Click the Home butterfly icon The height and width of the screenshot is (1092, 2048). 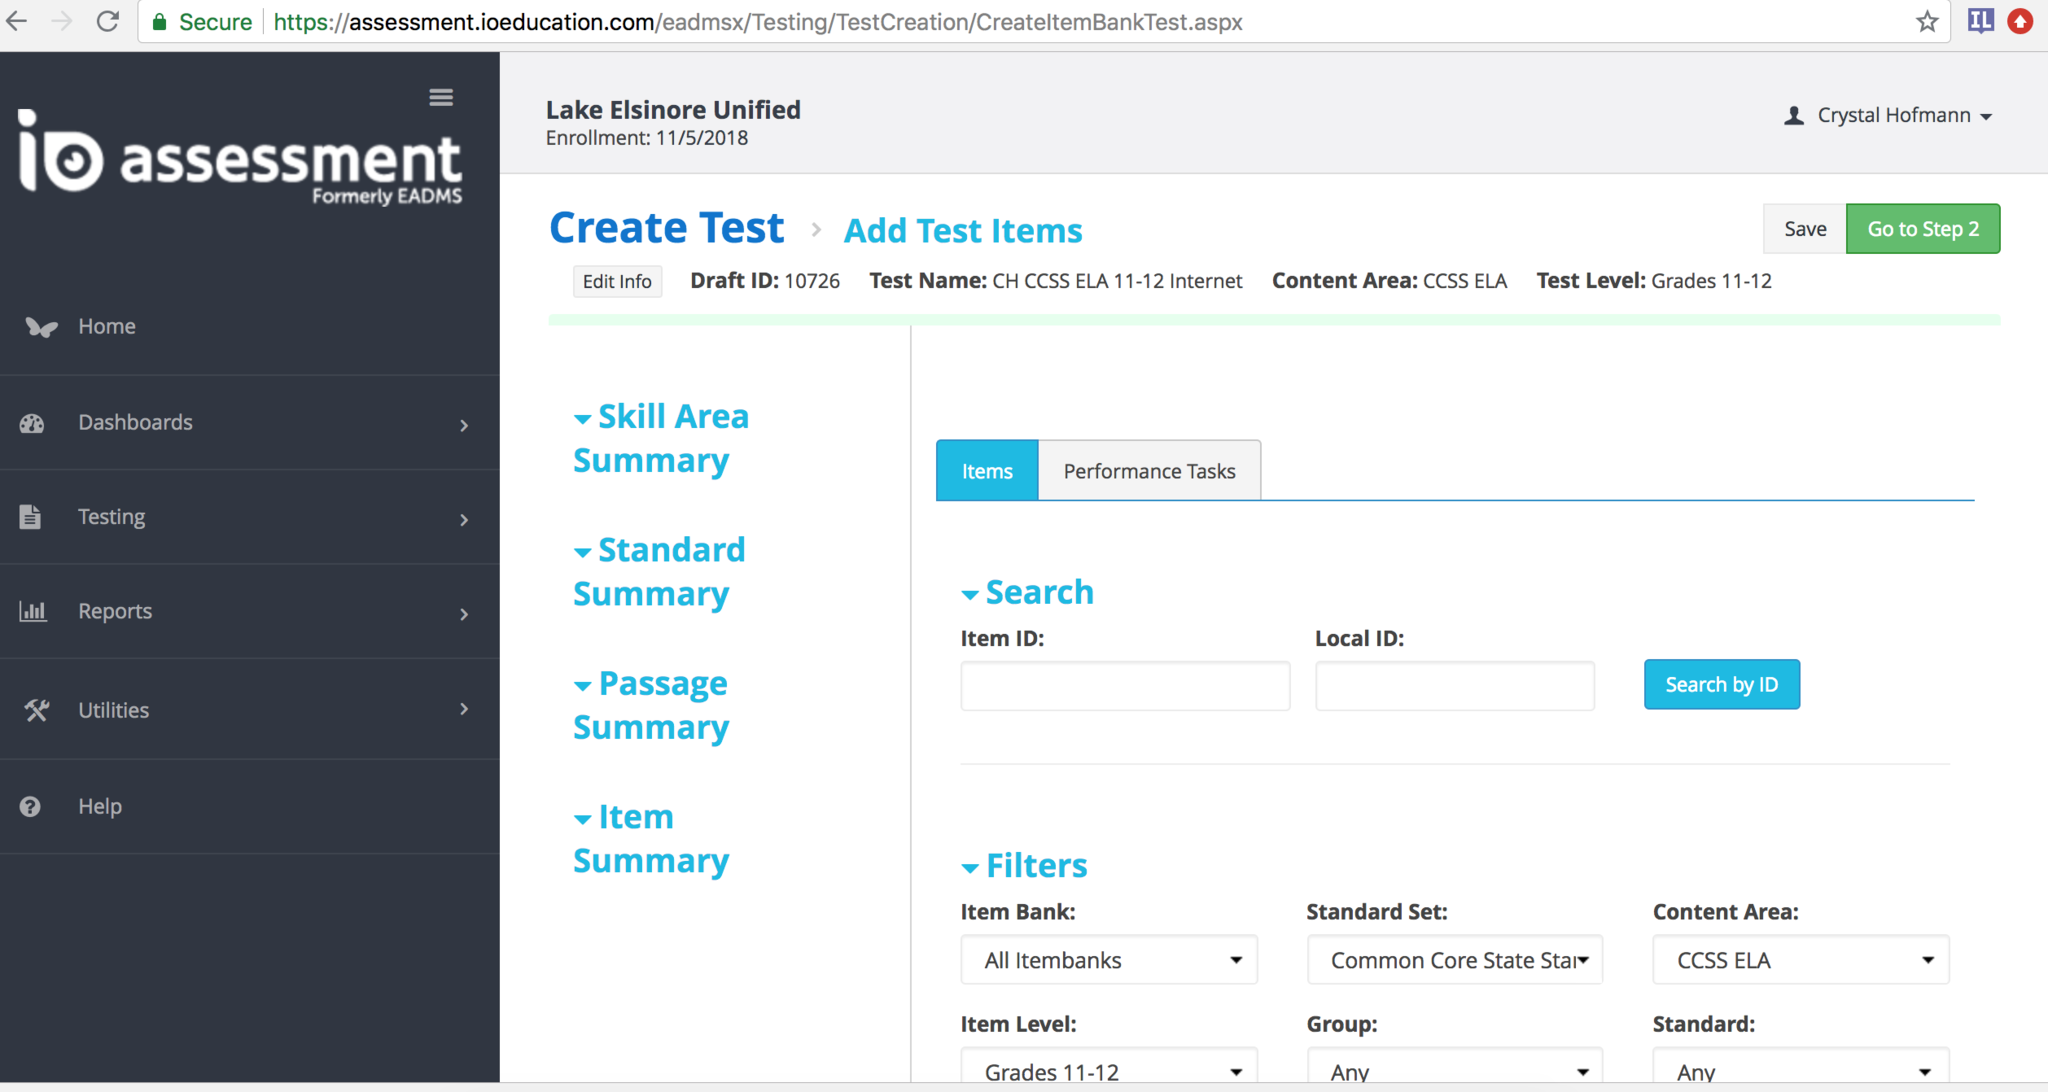tap(40, 327)
